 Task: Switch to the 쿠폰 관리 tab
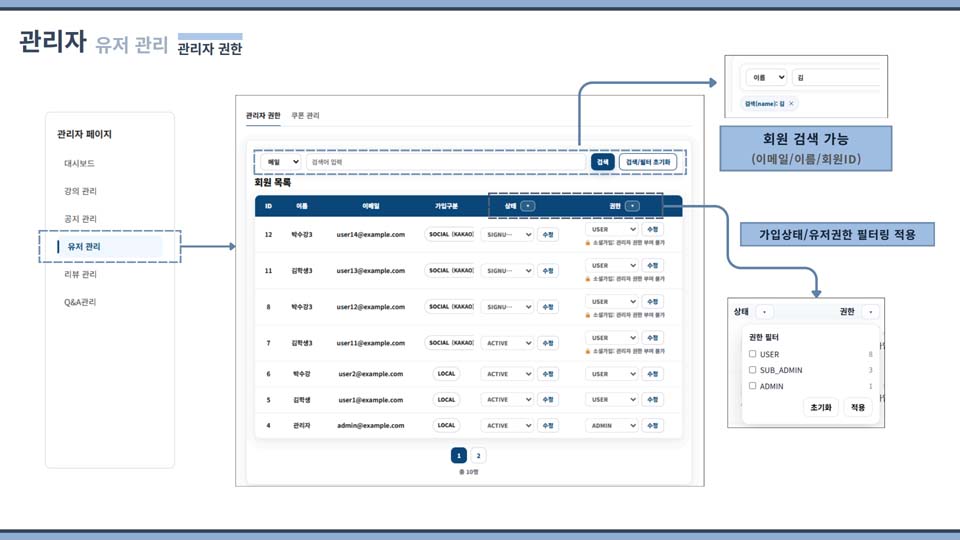[x=305, y=116]
